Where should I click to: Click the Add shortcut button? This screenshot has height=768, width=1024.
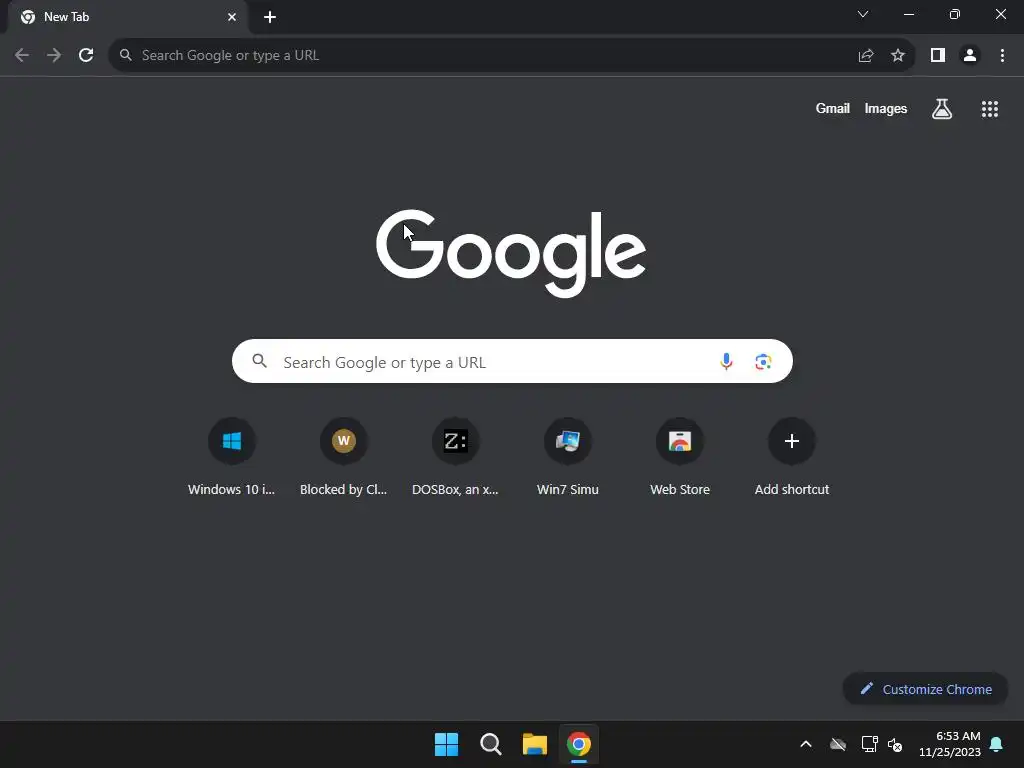(x=792, y=457)
